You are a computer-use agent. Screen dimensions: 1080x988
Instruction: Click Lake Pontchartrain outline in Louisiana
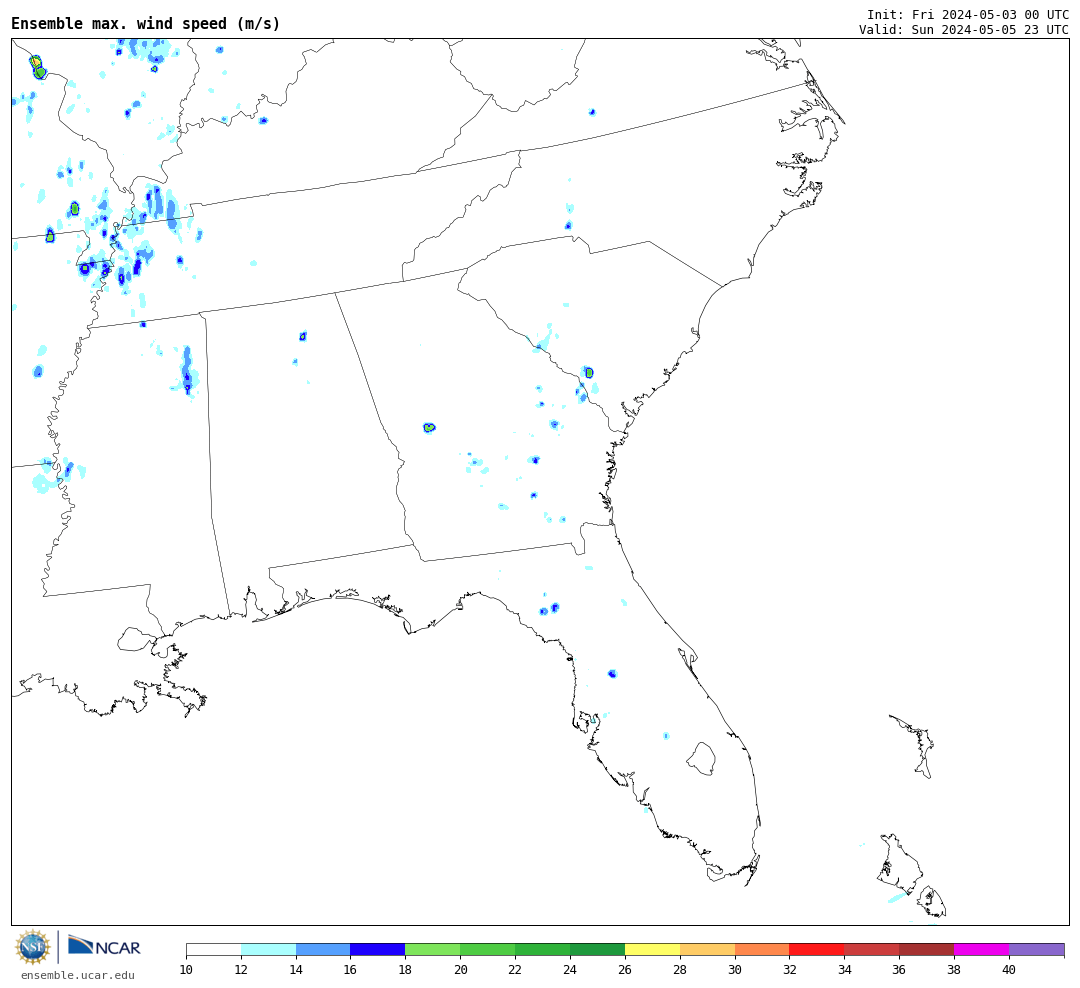tap(134, 639)
